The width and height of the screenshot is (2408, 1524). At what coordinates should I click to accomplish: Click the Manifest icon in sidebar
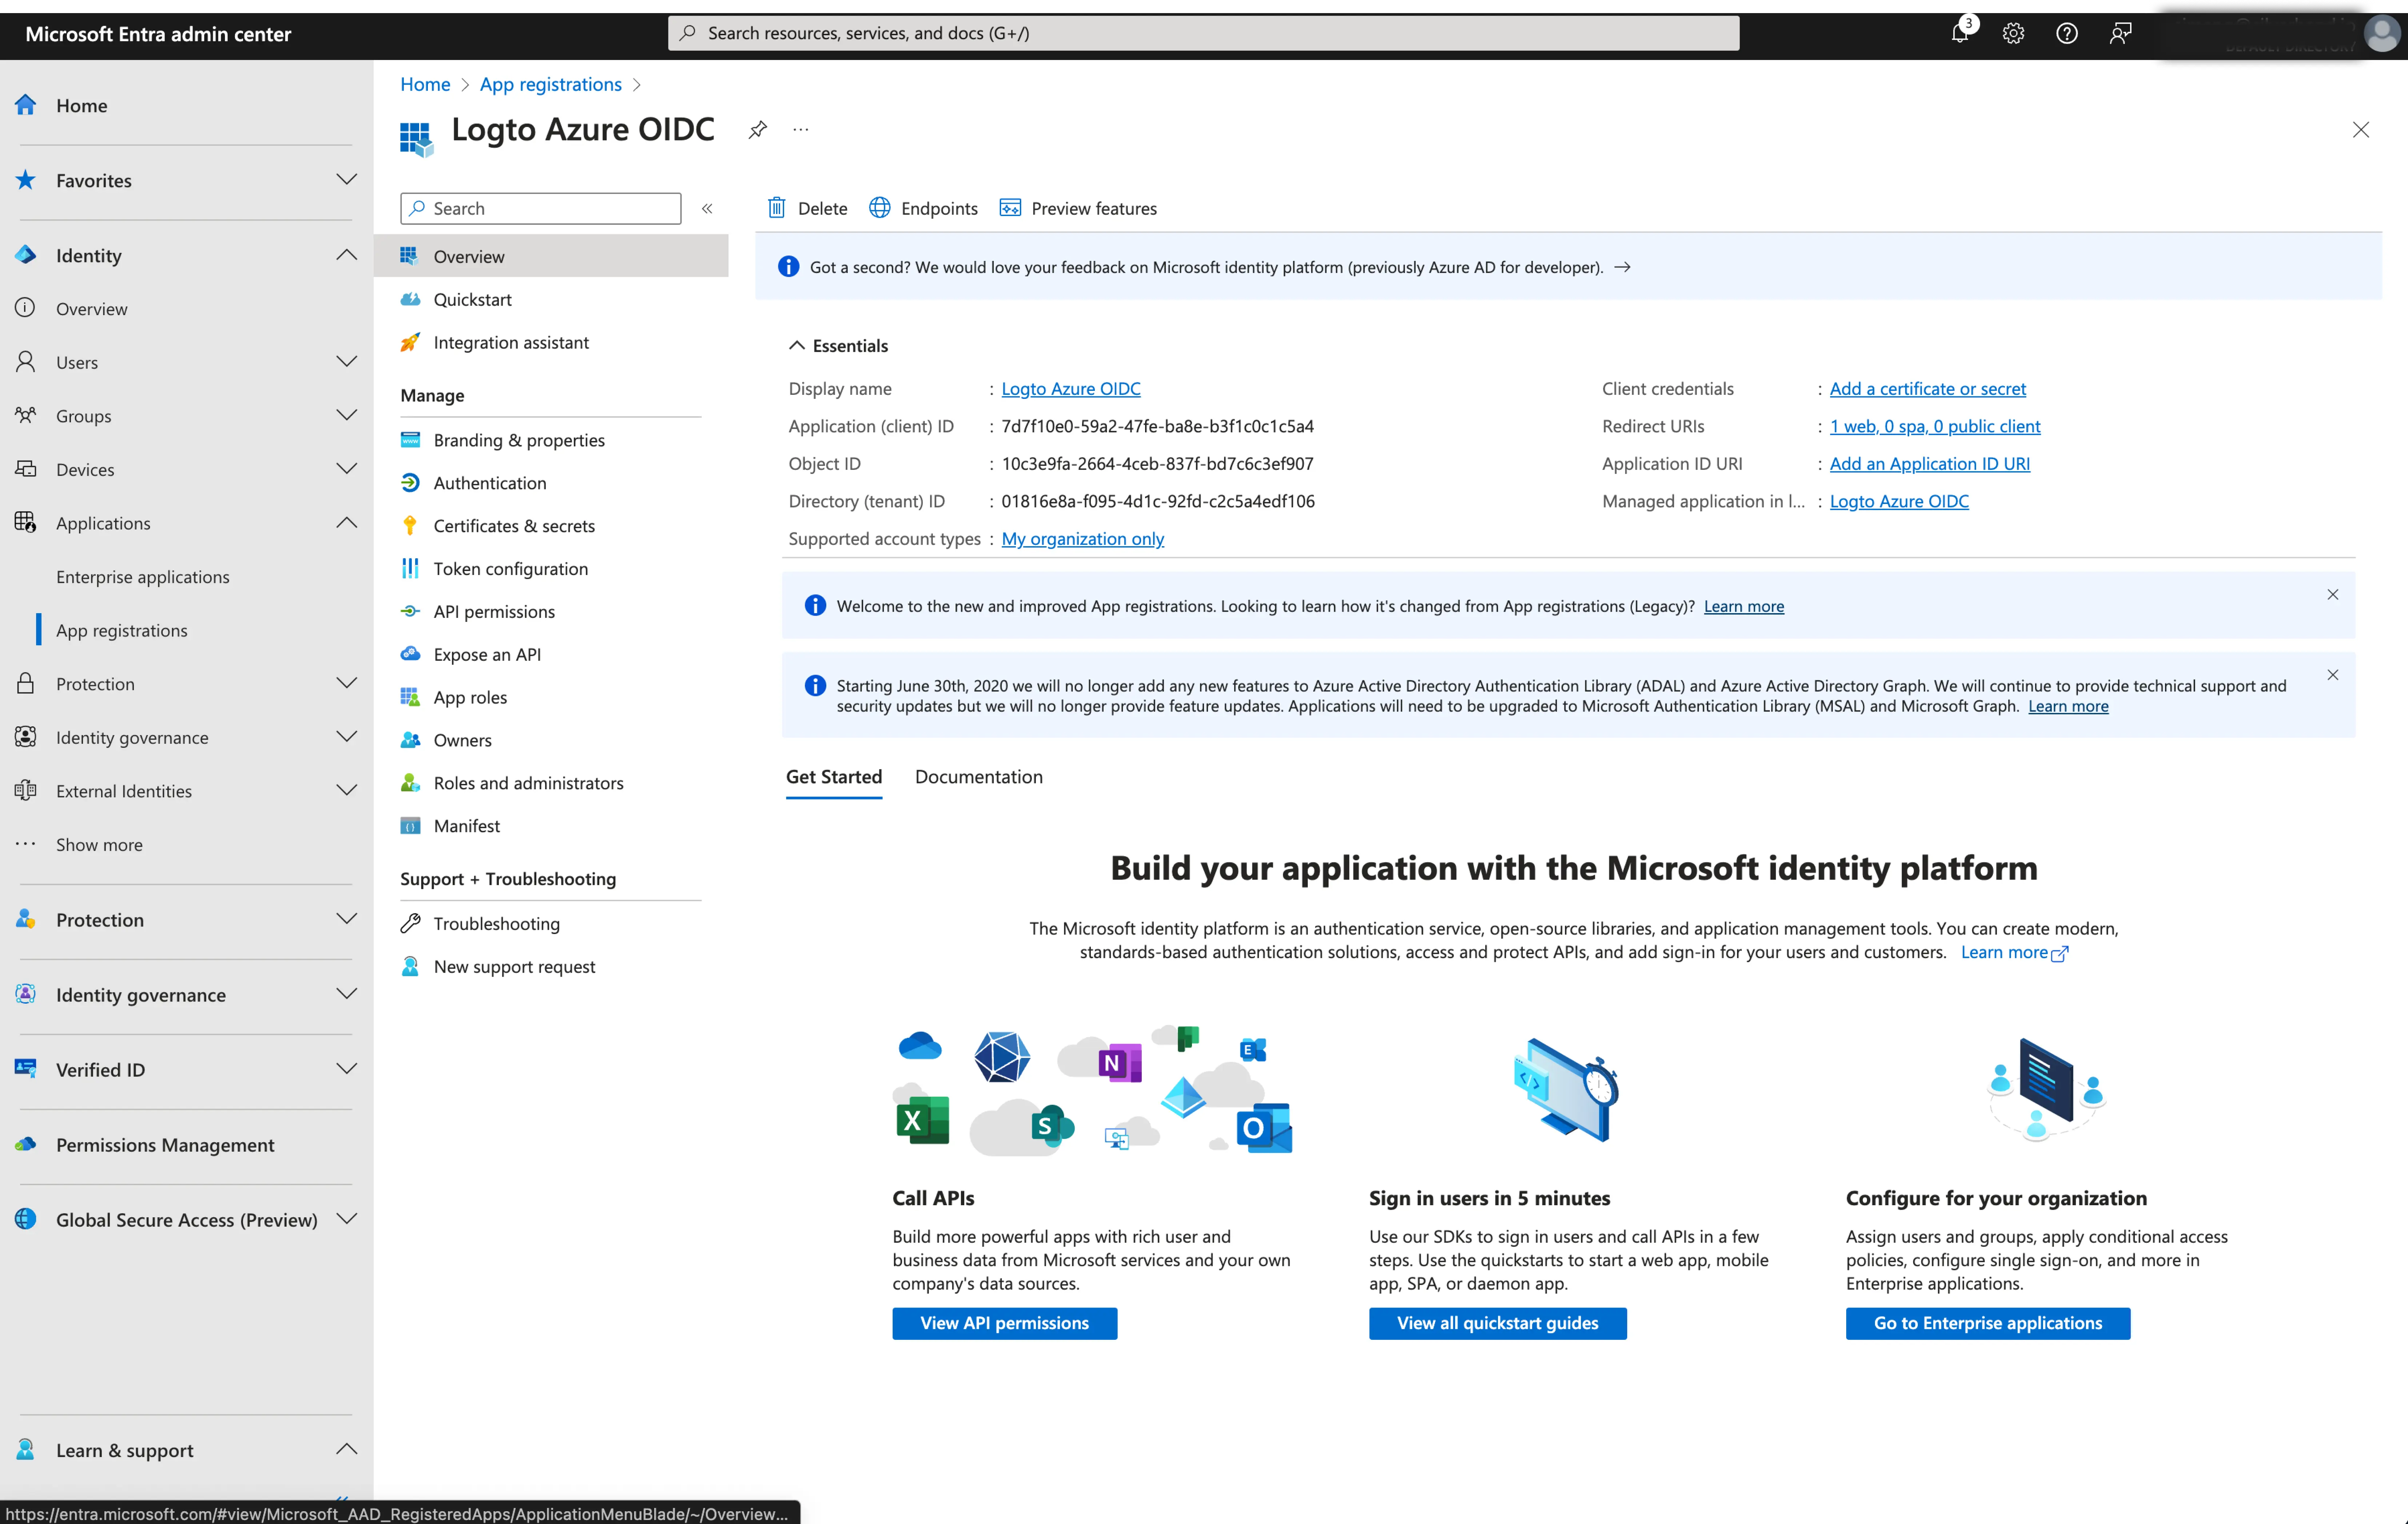(x=411, y=825)
